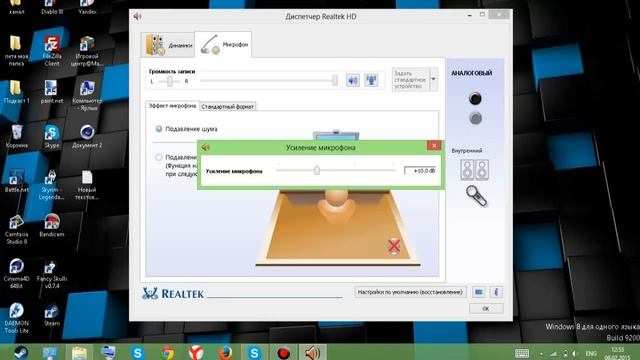The image size is (640, 360).
Task: Click the blue icon left of info button
Action: point(479,292)
